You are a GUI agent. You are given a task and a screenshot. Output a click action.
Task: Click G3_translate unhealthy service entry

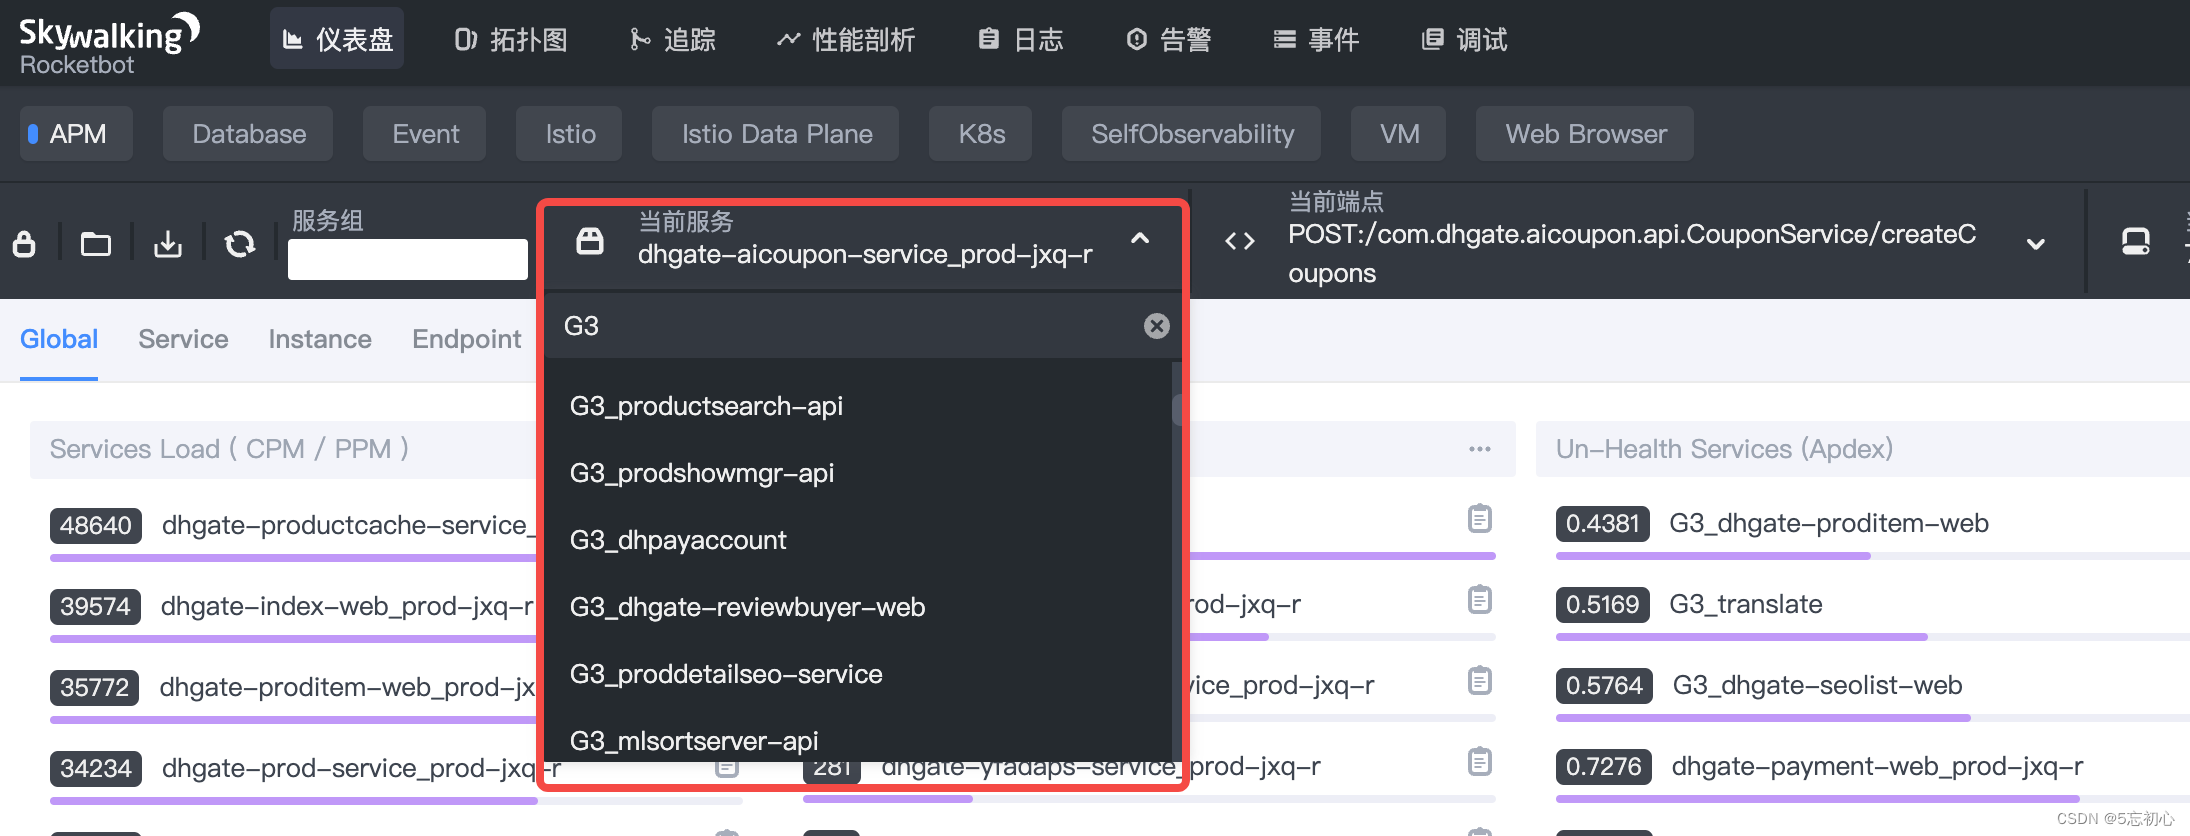point(1745,604)
